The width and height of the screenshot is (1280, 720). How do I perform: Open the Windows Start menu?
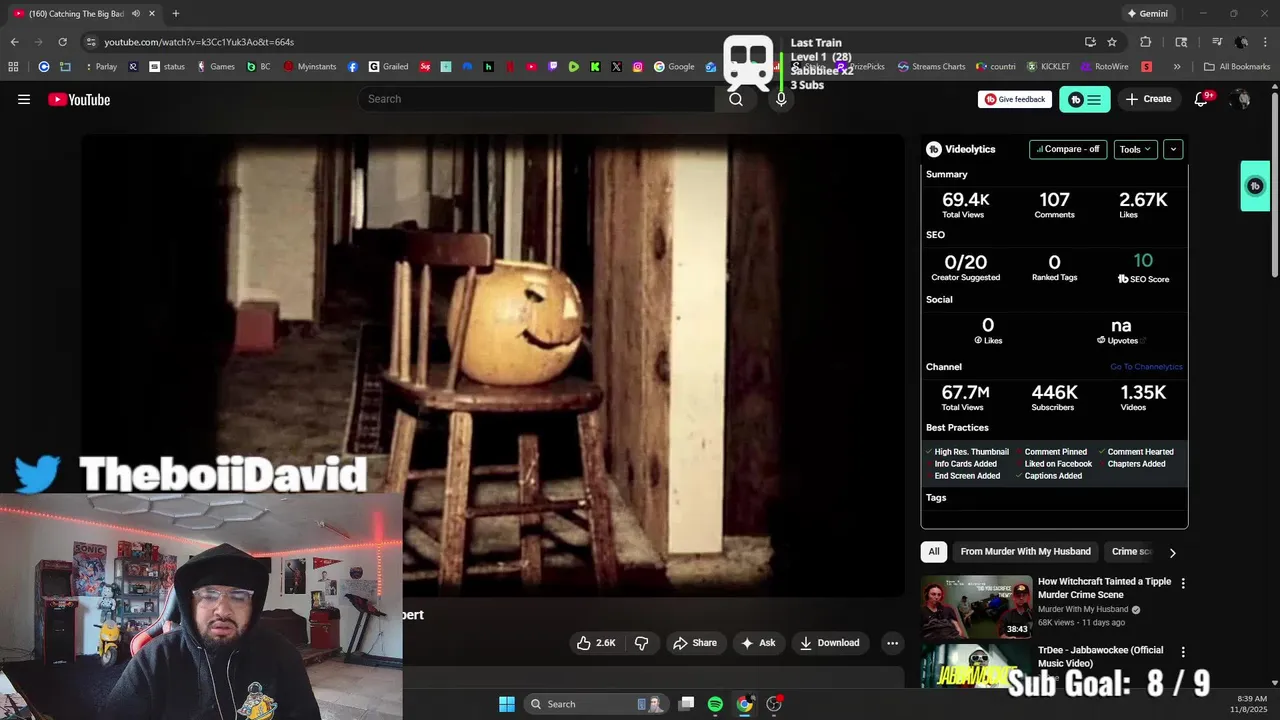click(507, 704)
